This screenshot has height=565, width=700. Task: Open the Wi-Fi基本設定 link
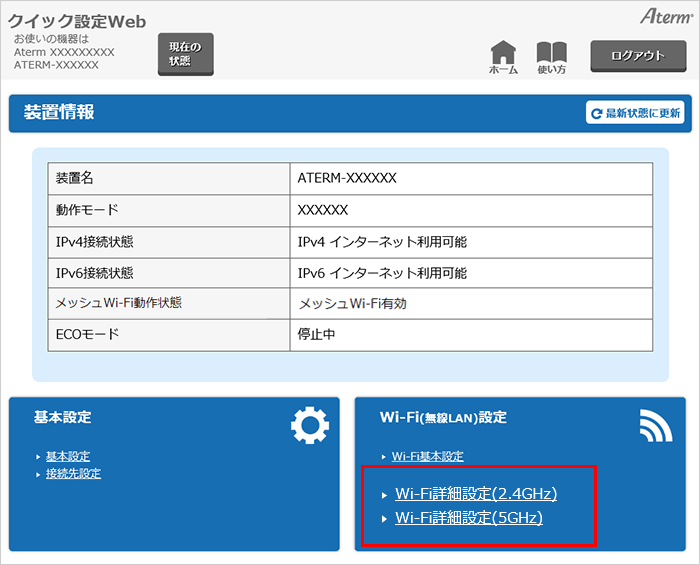pos(427,456)
